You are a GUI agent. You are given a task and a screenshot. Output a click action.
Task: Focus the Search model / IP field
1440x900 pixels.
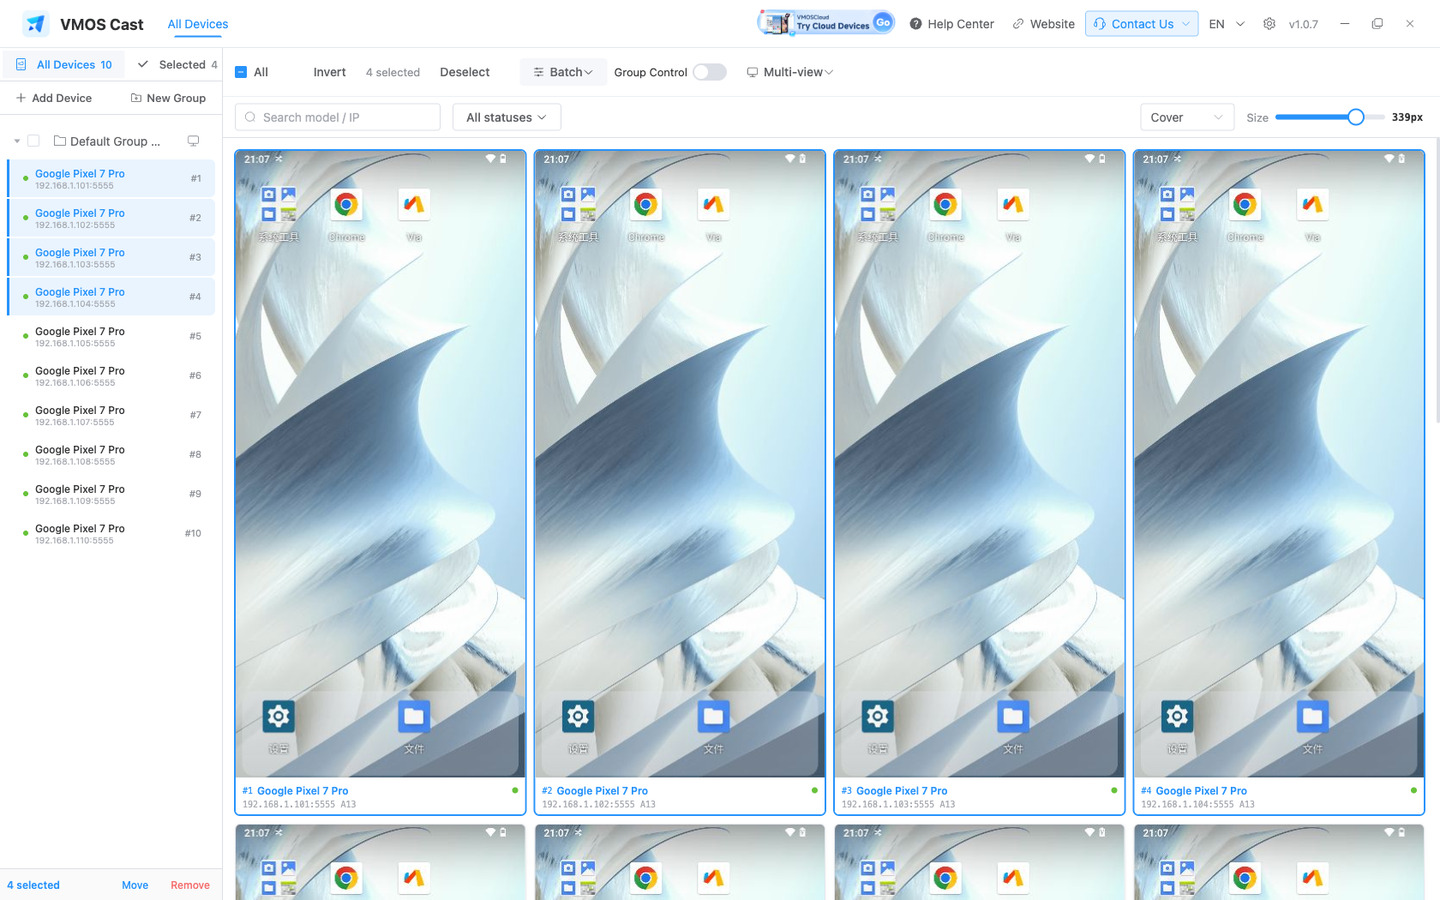coord(338,117)
